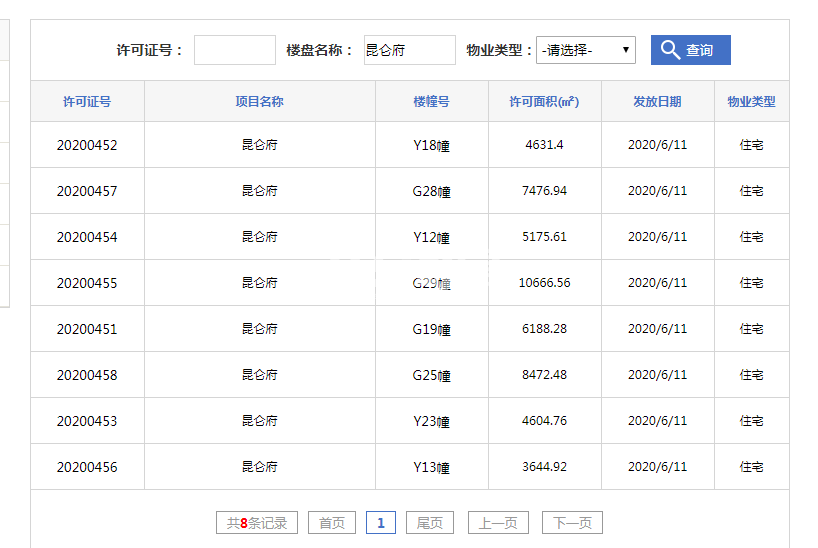Click the magnifier icon in the 查询 button
This screenshot has width=818, height=548.
click(670, 50)
